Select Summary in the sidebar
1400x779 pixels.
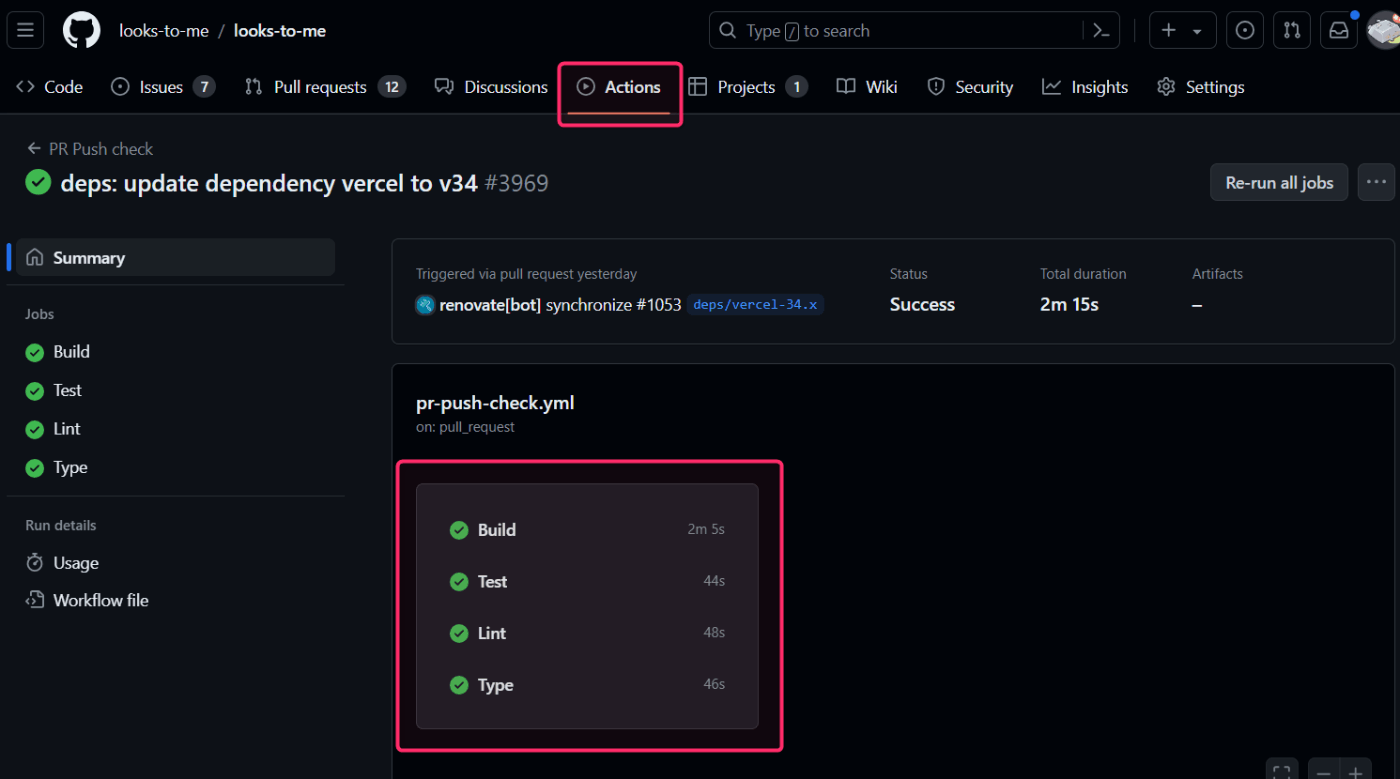[175, 257]
